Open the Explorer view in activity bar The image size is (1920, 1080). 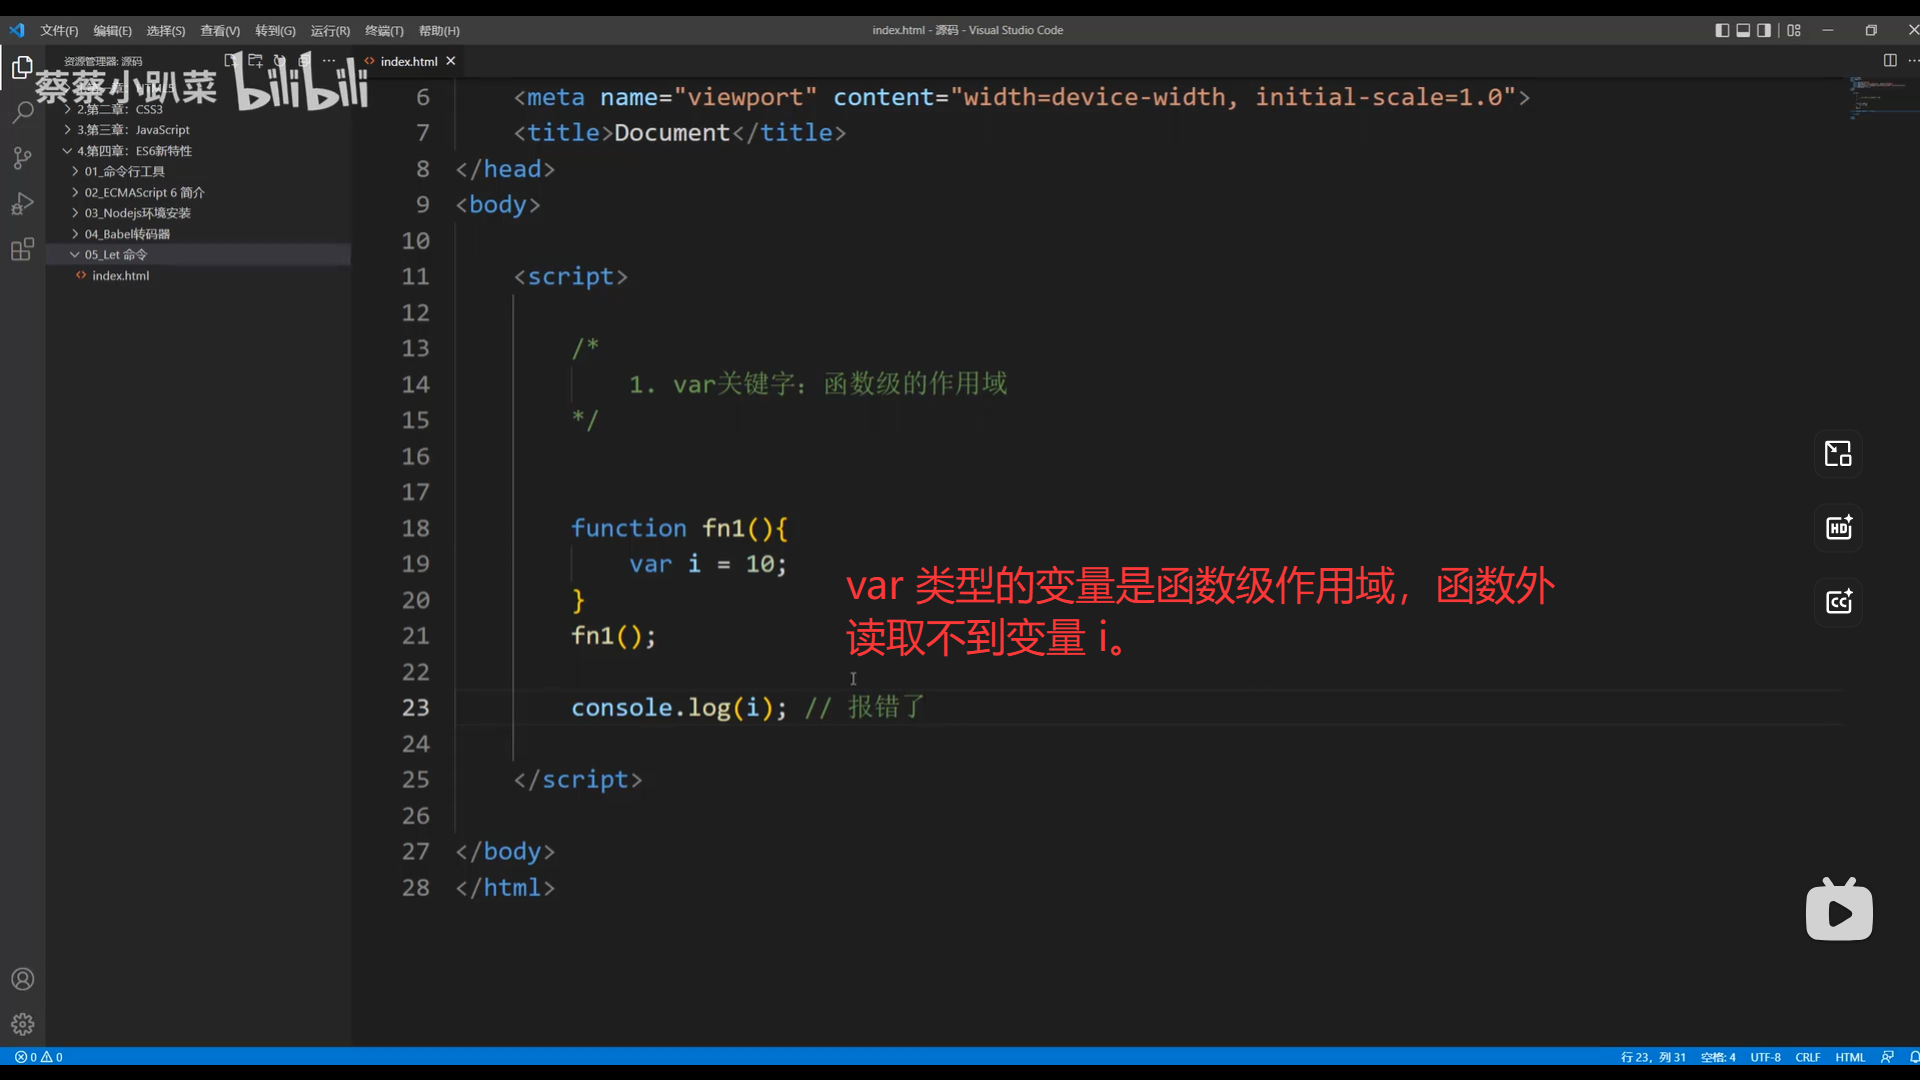pyautogui.click(x=22, y=68)
